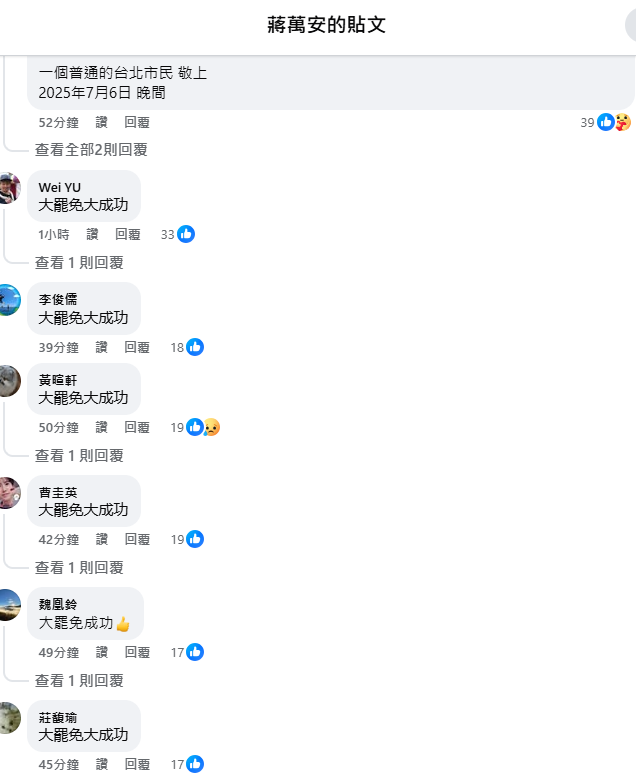Click the like reaction icon on 魏凰鈴's comment
Viewport: 636px width, 777px height.
click(195, 652)
